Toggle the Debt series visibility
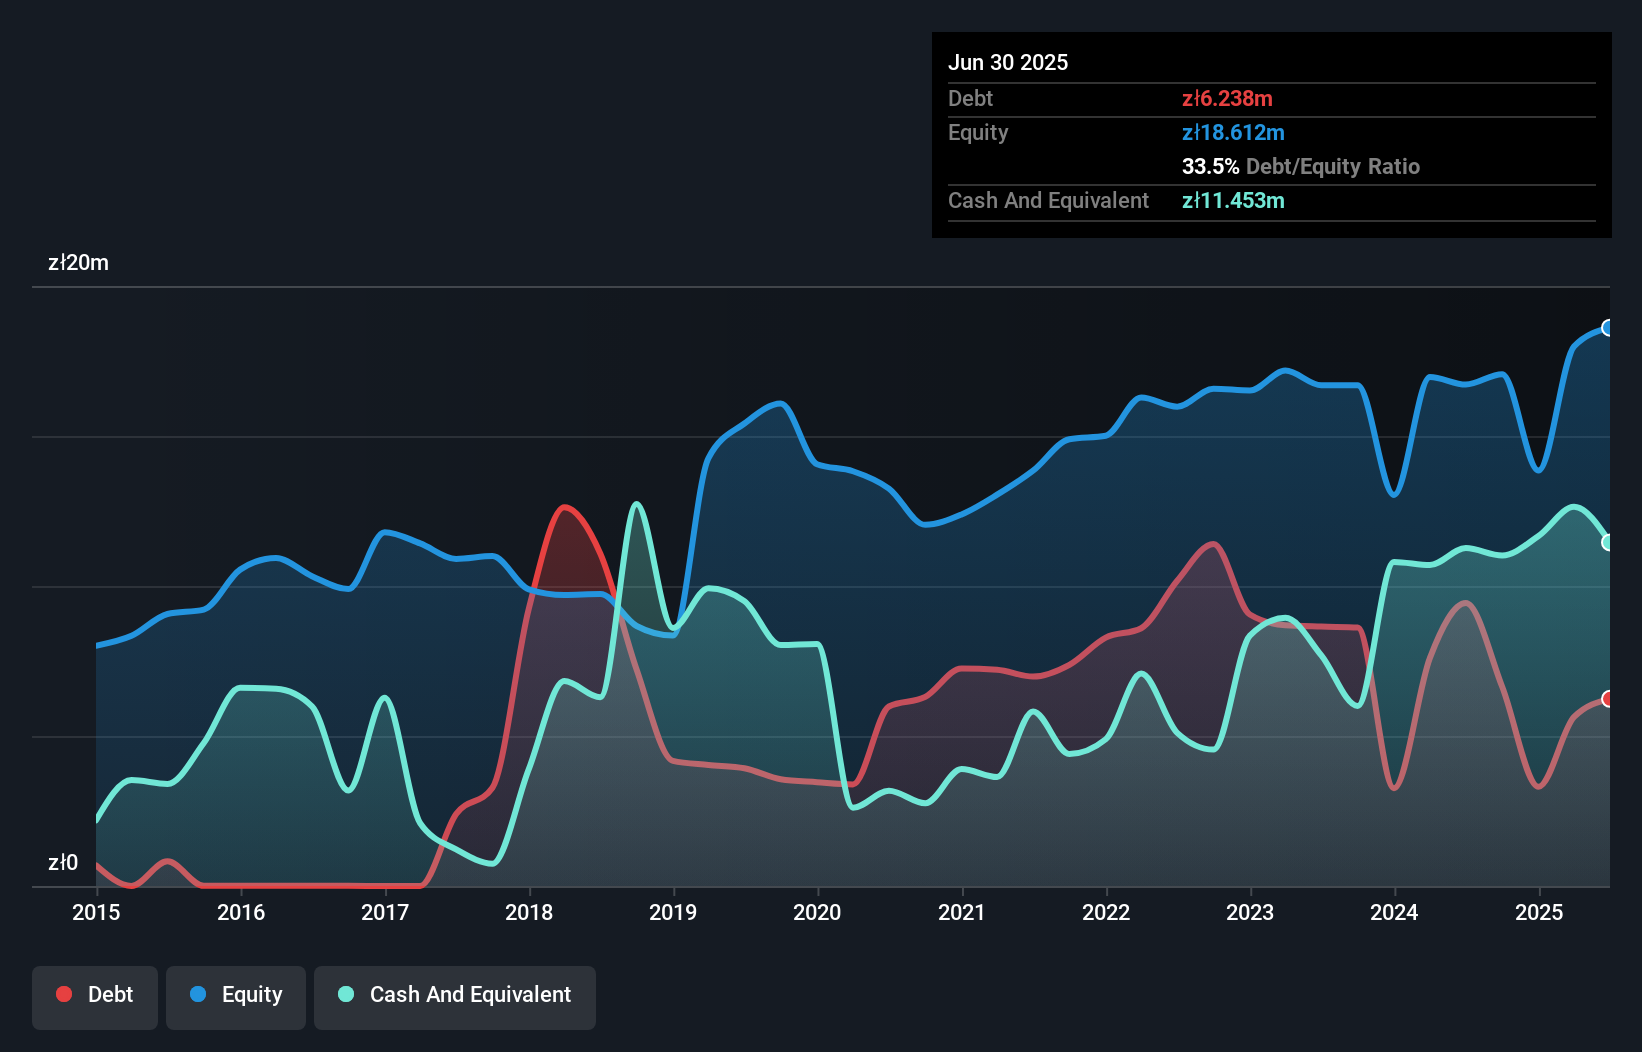The width and height of the screenshot is (1642, 1052). 94,994
